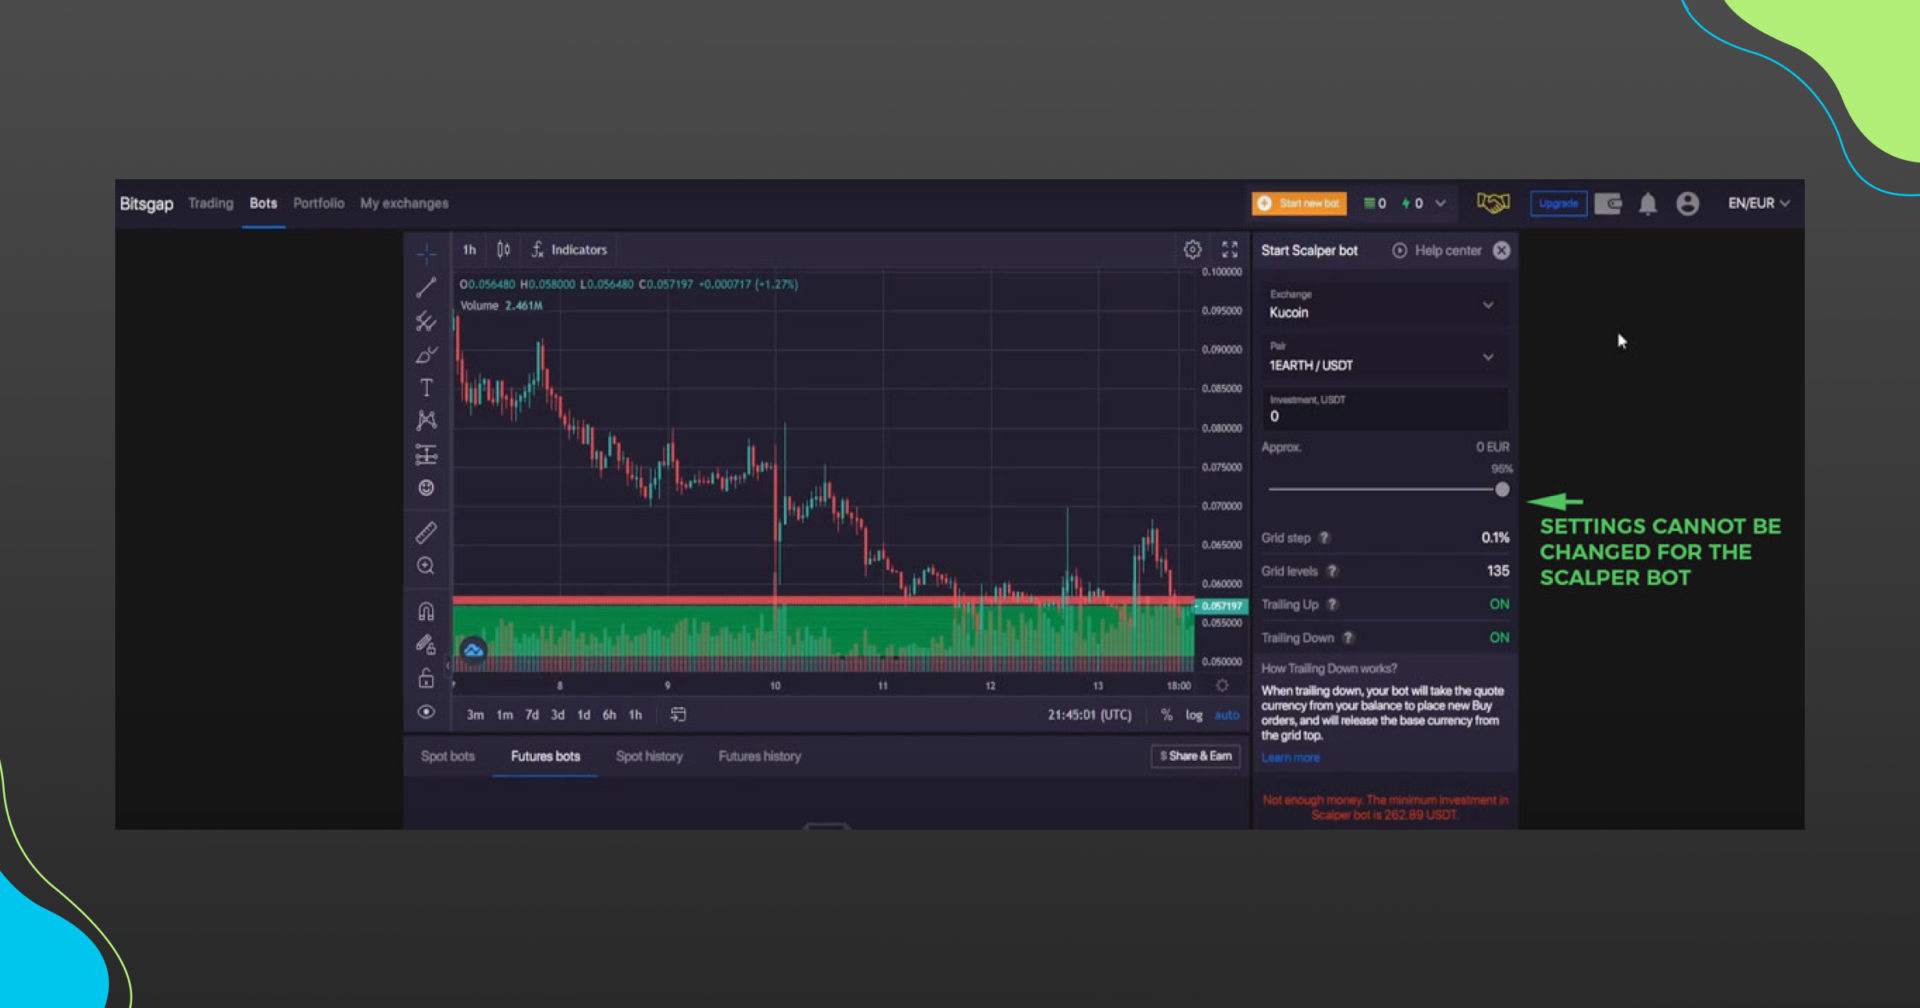
Task: Select the ruler measure tool
Action: [x=426, y=531]
